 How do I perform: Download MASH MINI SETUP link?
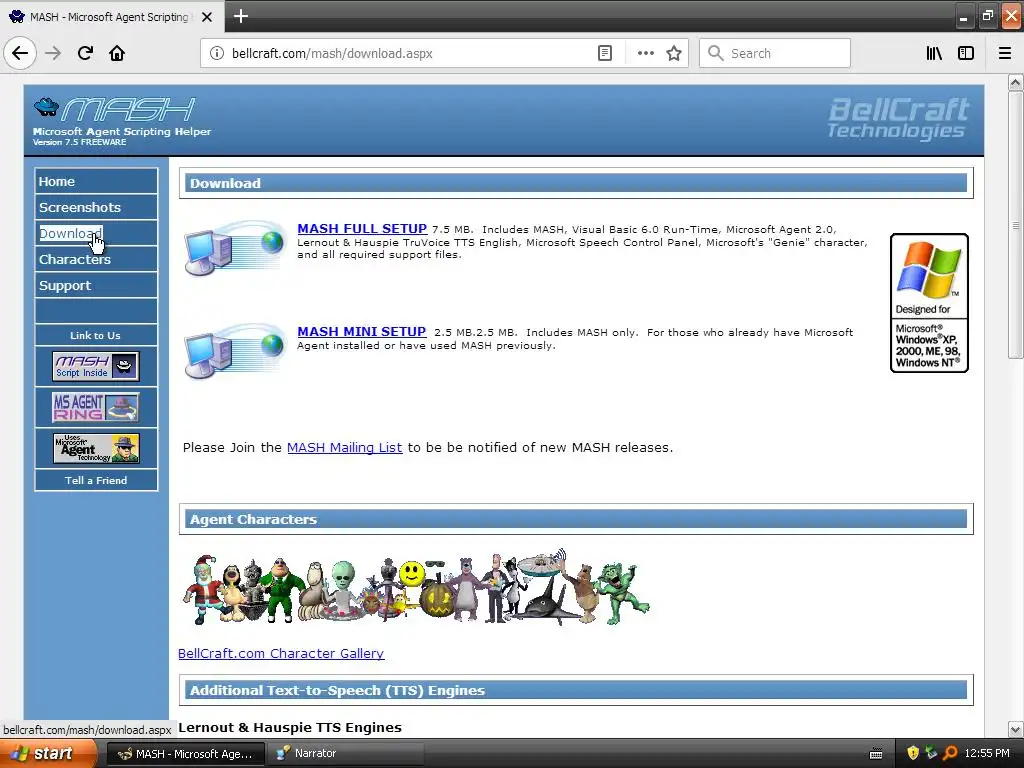361,332
